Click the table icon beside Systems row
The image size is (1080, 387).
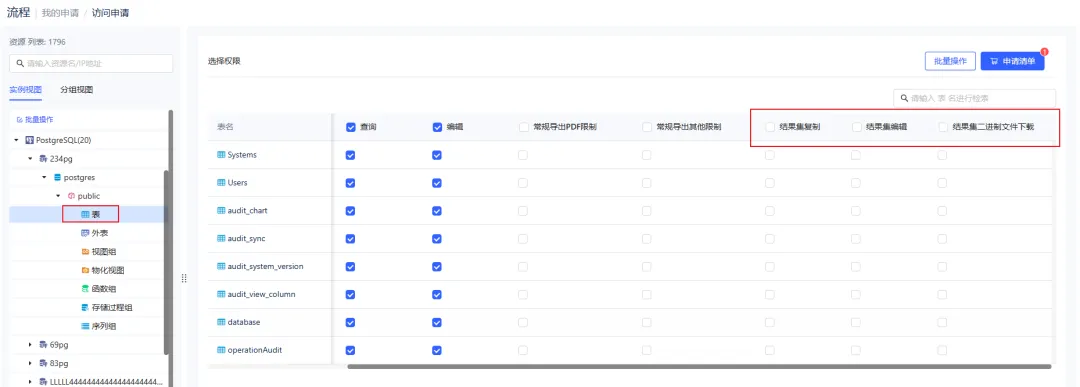pos(221,155)
